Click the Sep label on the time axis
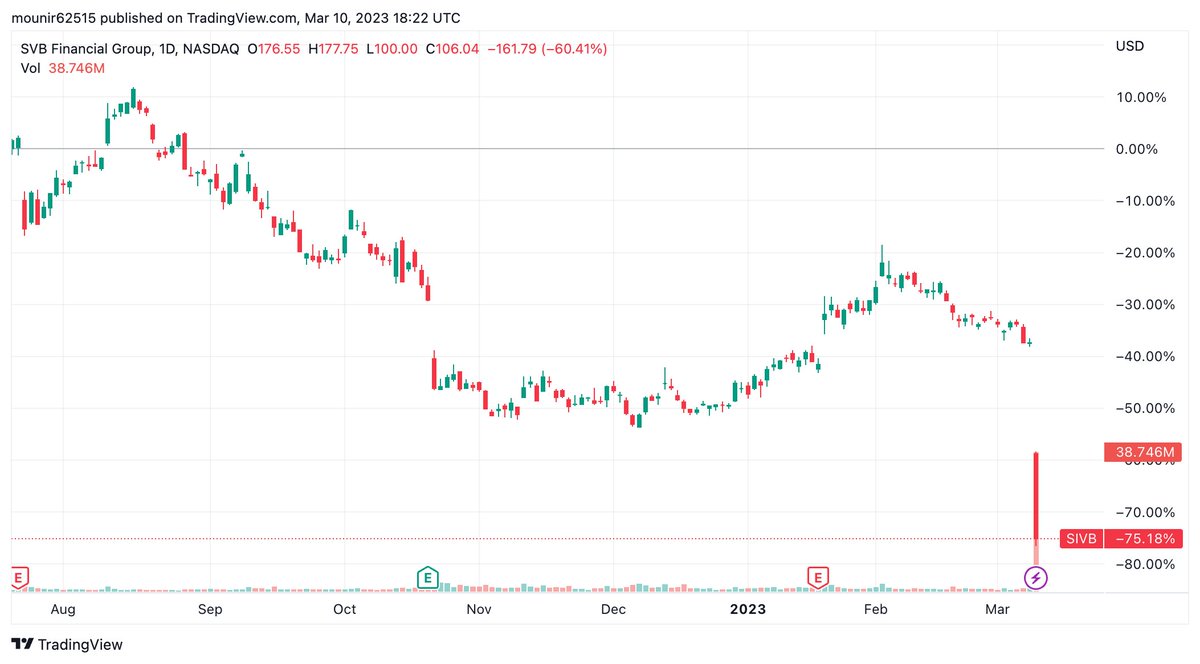This screenshot has height=664, width=1200. (x=210, y=609)
